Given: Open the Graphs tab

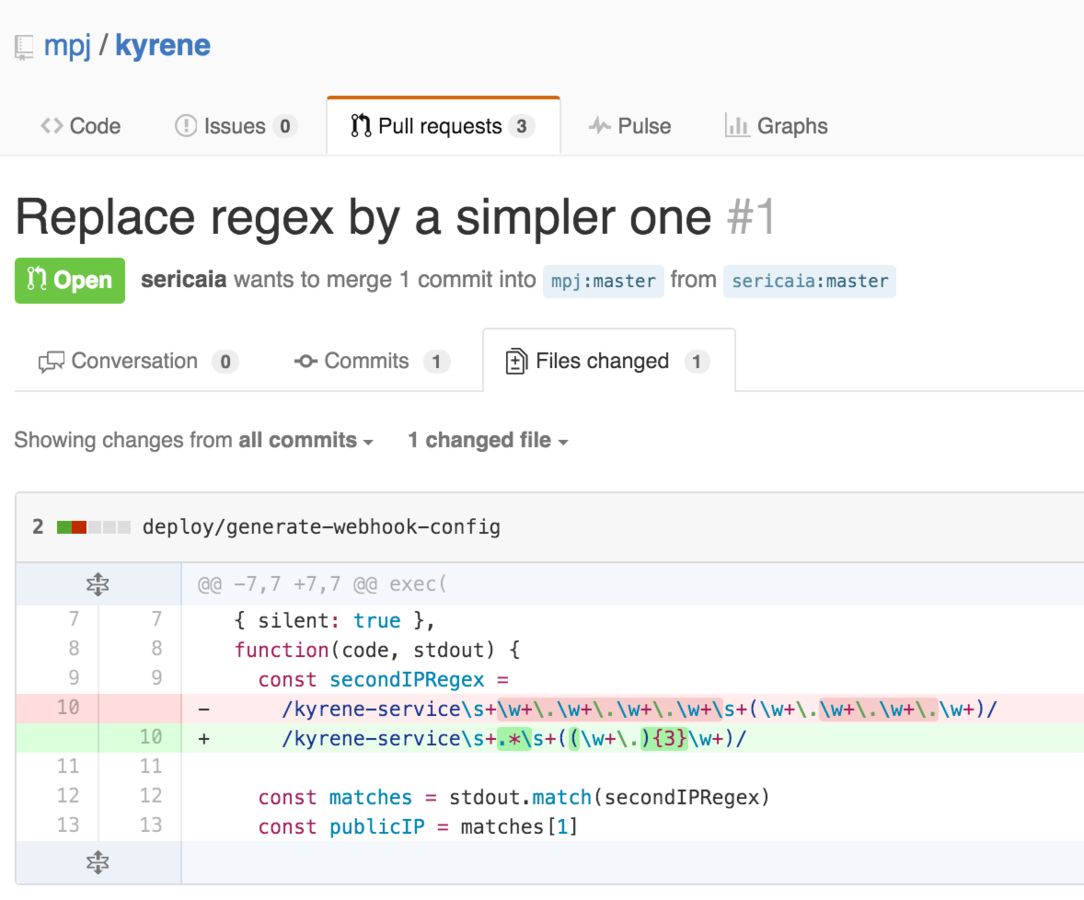Looking at the screenshot, I should point(776,126).
